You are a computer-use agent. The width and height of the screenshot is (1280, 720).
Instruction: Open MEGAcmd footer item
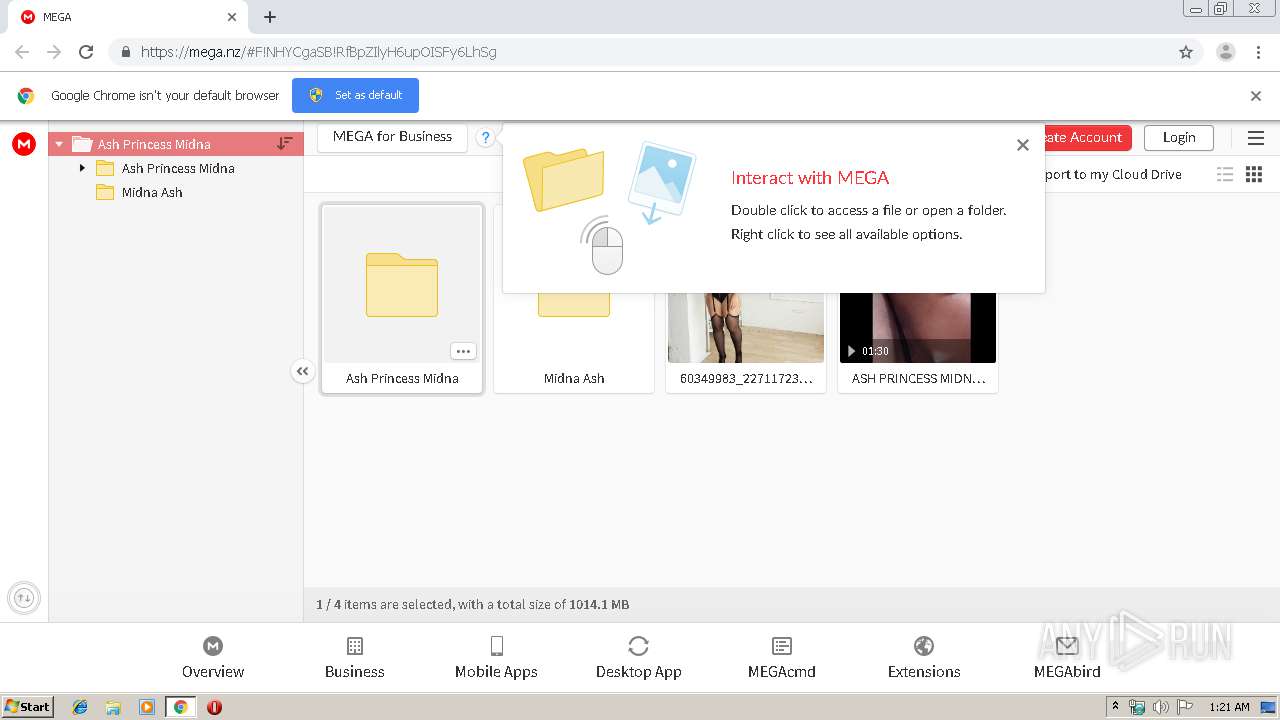coord(782,658)
